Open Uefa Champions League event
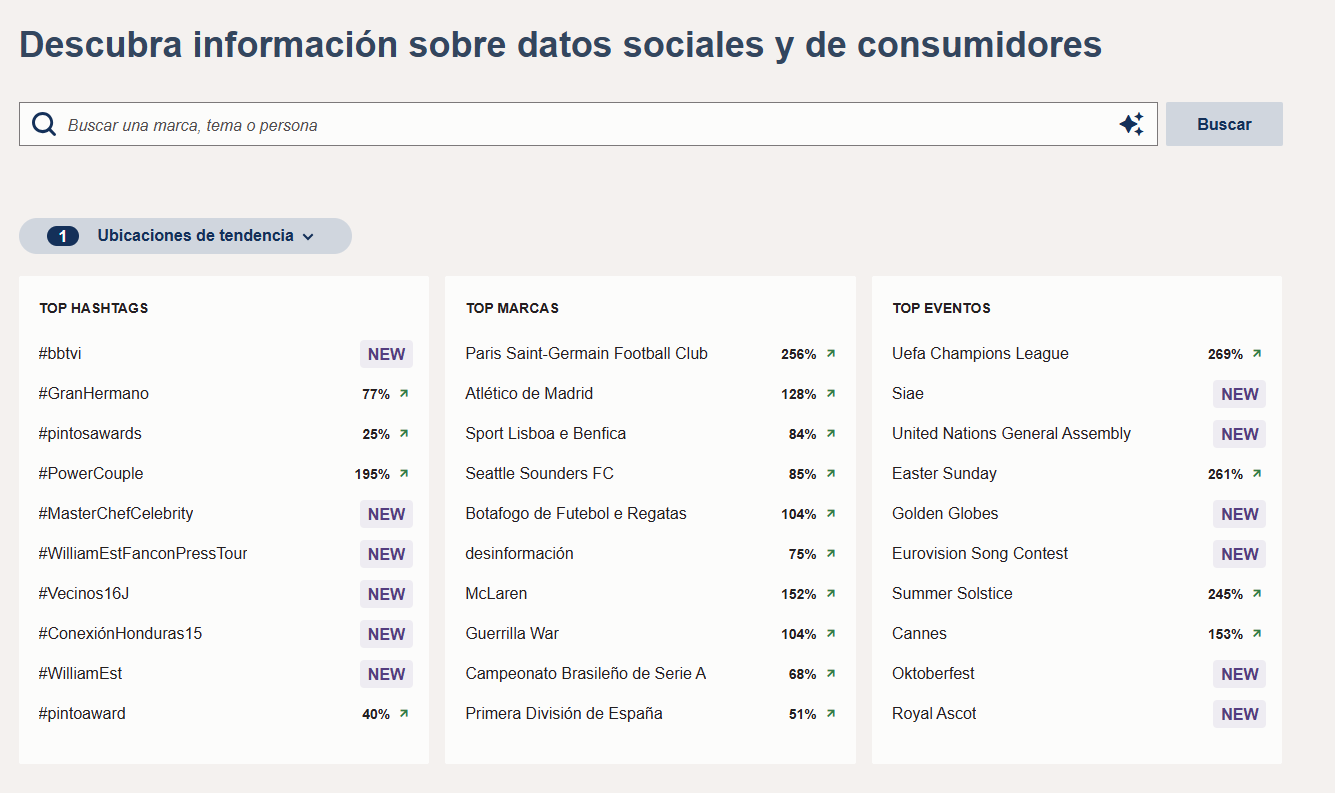Screen dimensions: 1335x793 [x=980, y=354]
